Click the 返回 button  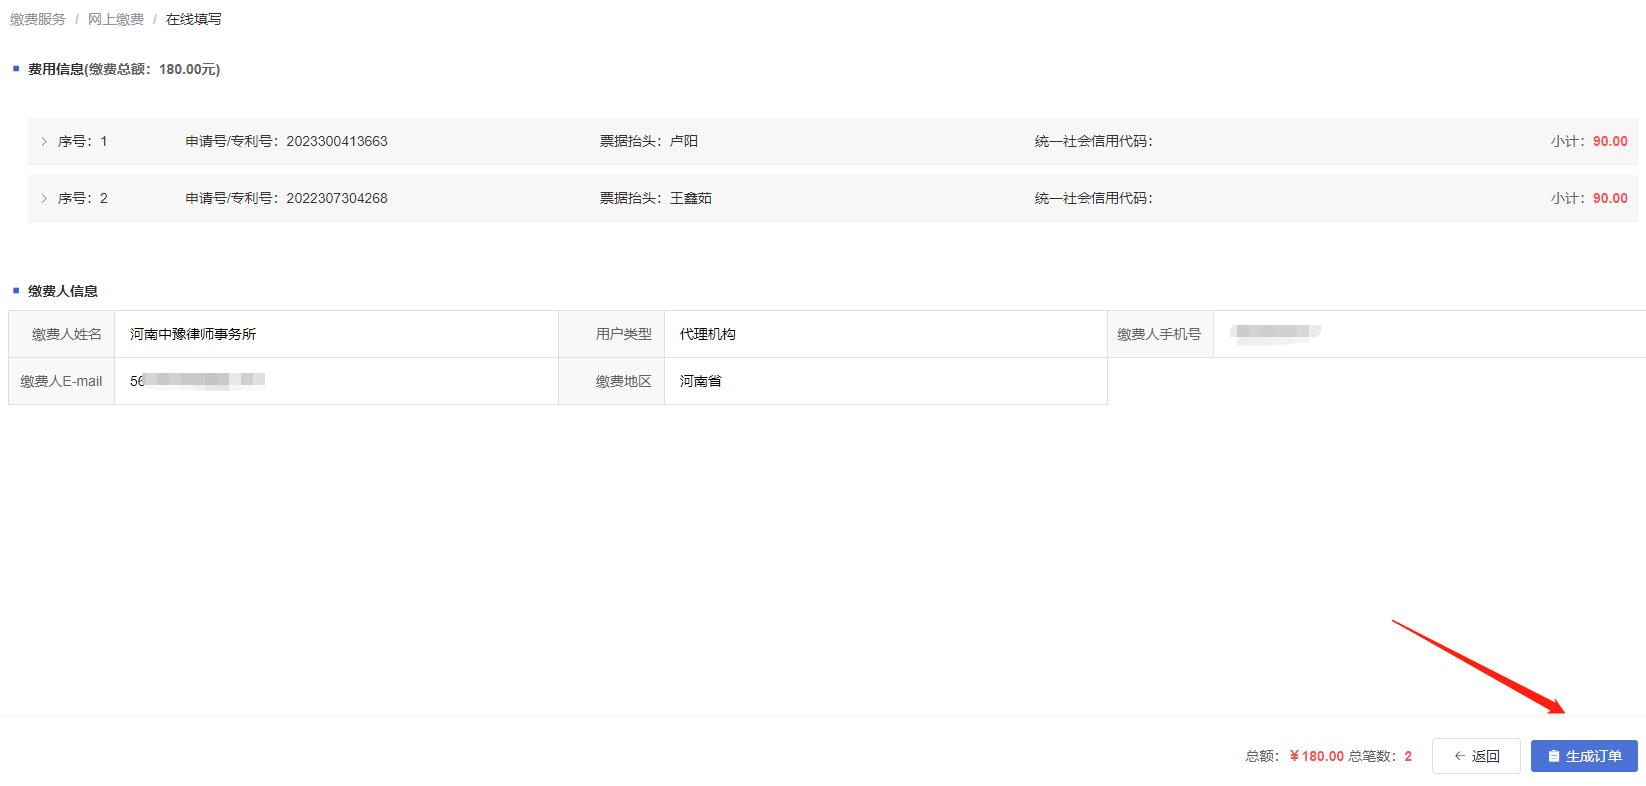coord(1476,756)
